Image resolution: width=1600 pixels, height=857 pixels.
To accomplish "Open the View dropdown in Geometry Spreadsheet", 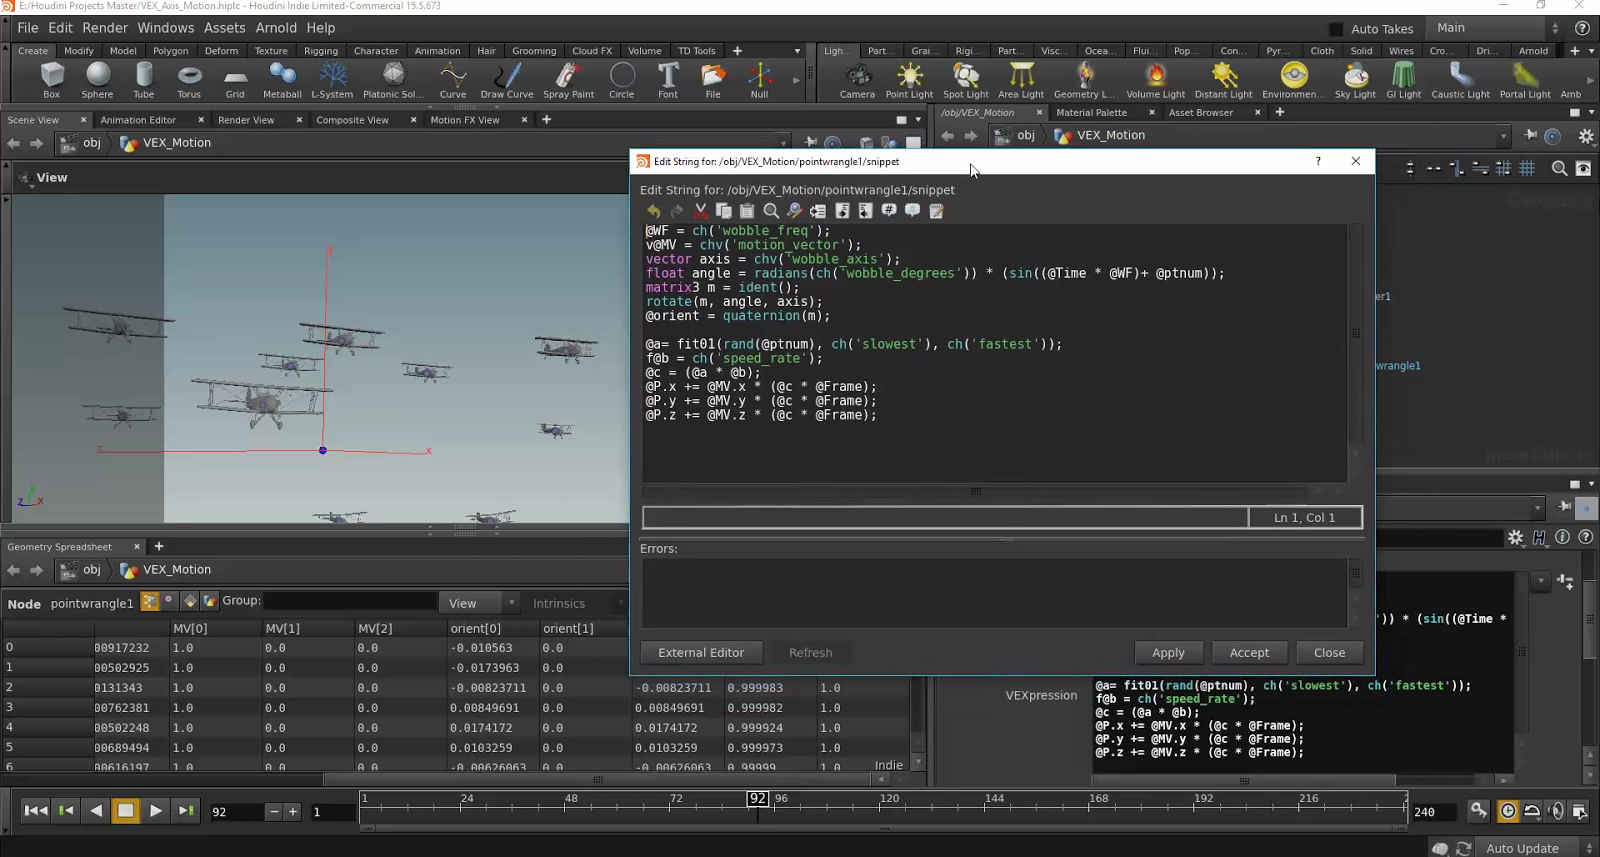I will [480, 603].
